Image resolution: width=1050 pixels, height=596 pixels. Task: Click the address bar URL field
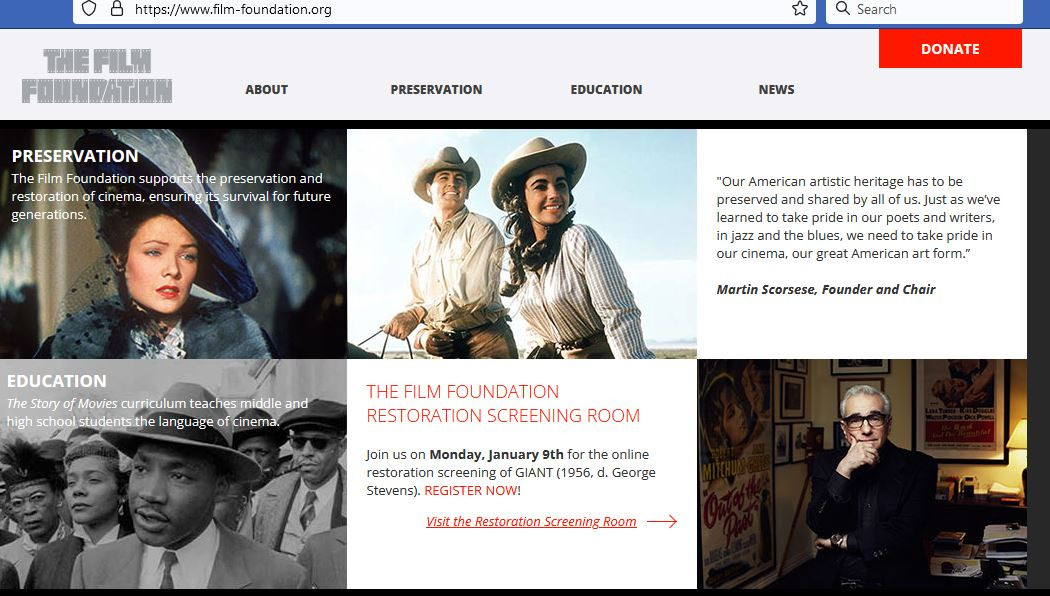(442, 9)
